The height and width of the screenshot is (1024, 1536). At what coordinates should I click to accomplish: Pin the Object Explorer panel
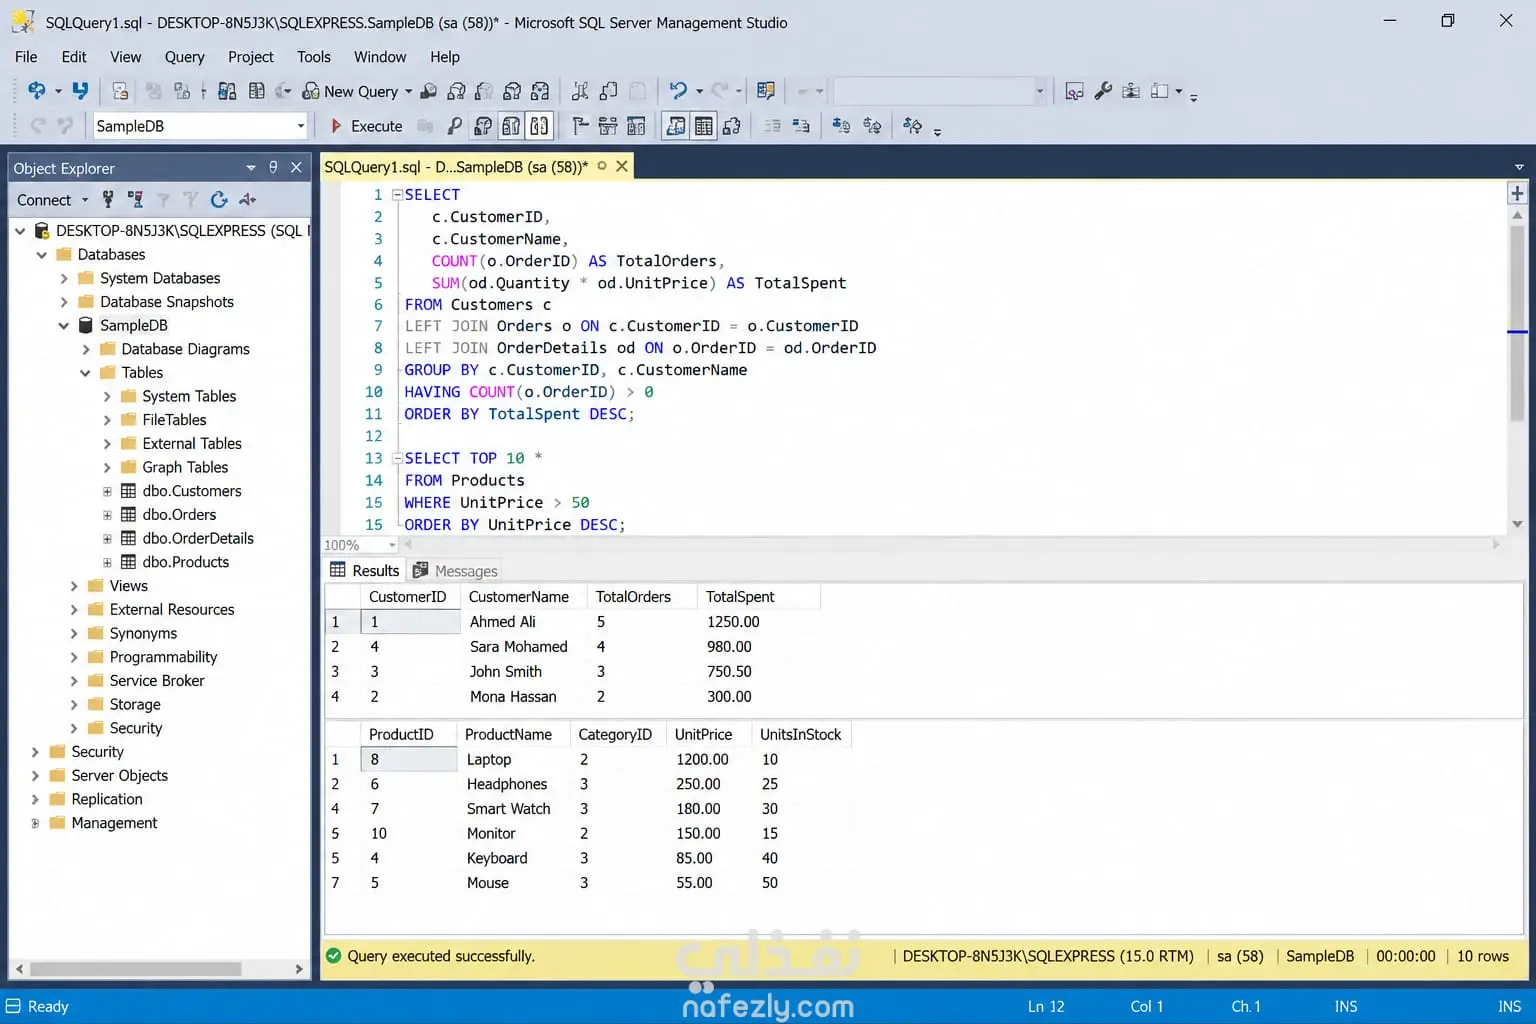(273, 167)
